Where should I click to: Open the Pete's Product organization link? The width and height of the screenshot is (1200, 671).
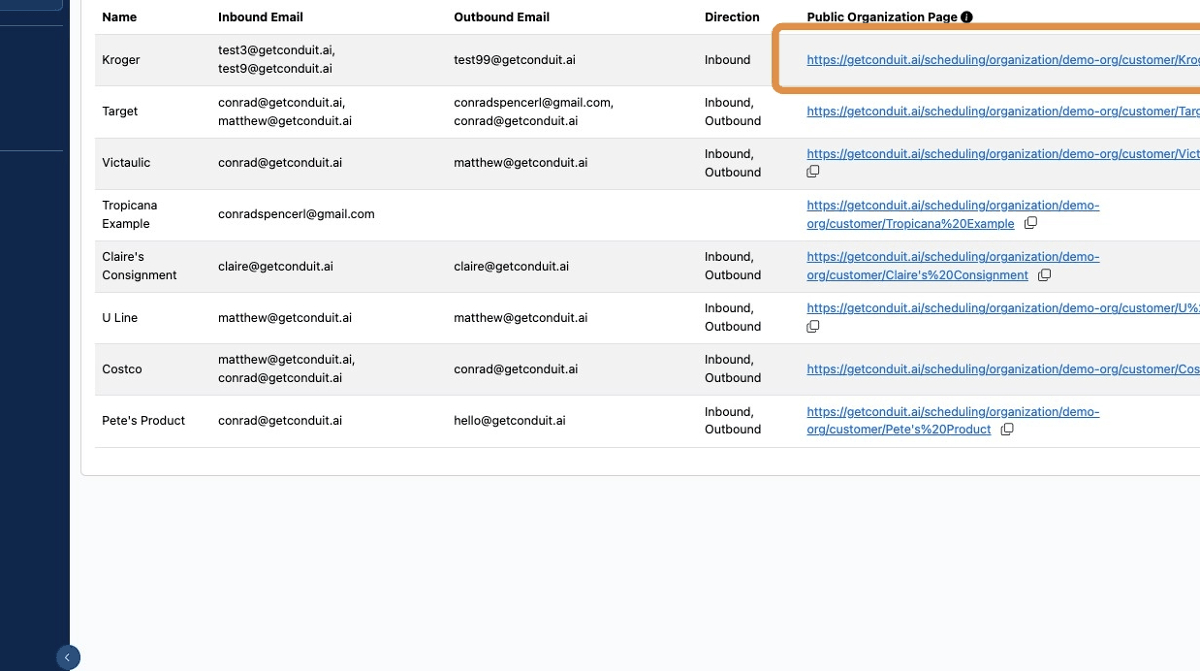[x=953, y=420]
